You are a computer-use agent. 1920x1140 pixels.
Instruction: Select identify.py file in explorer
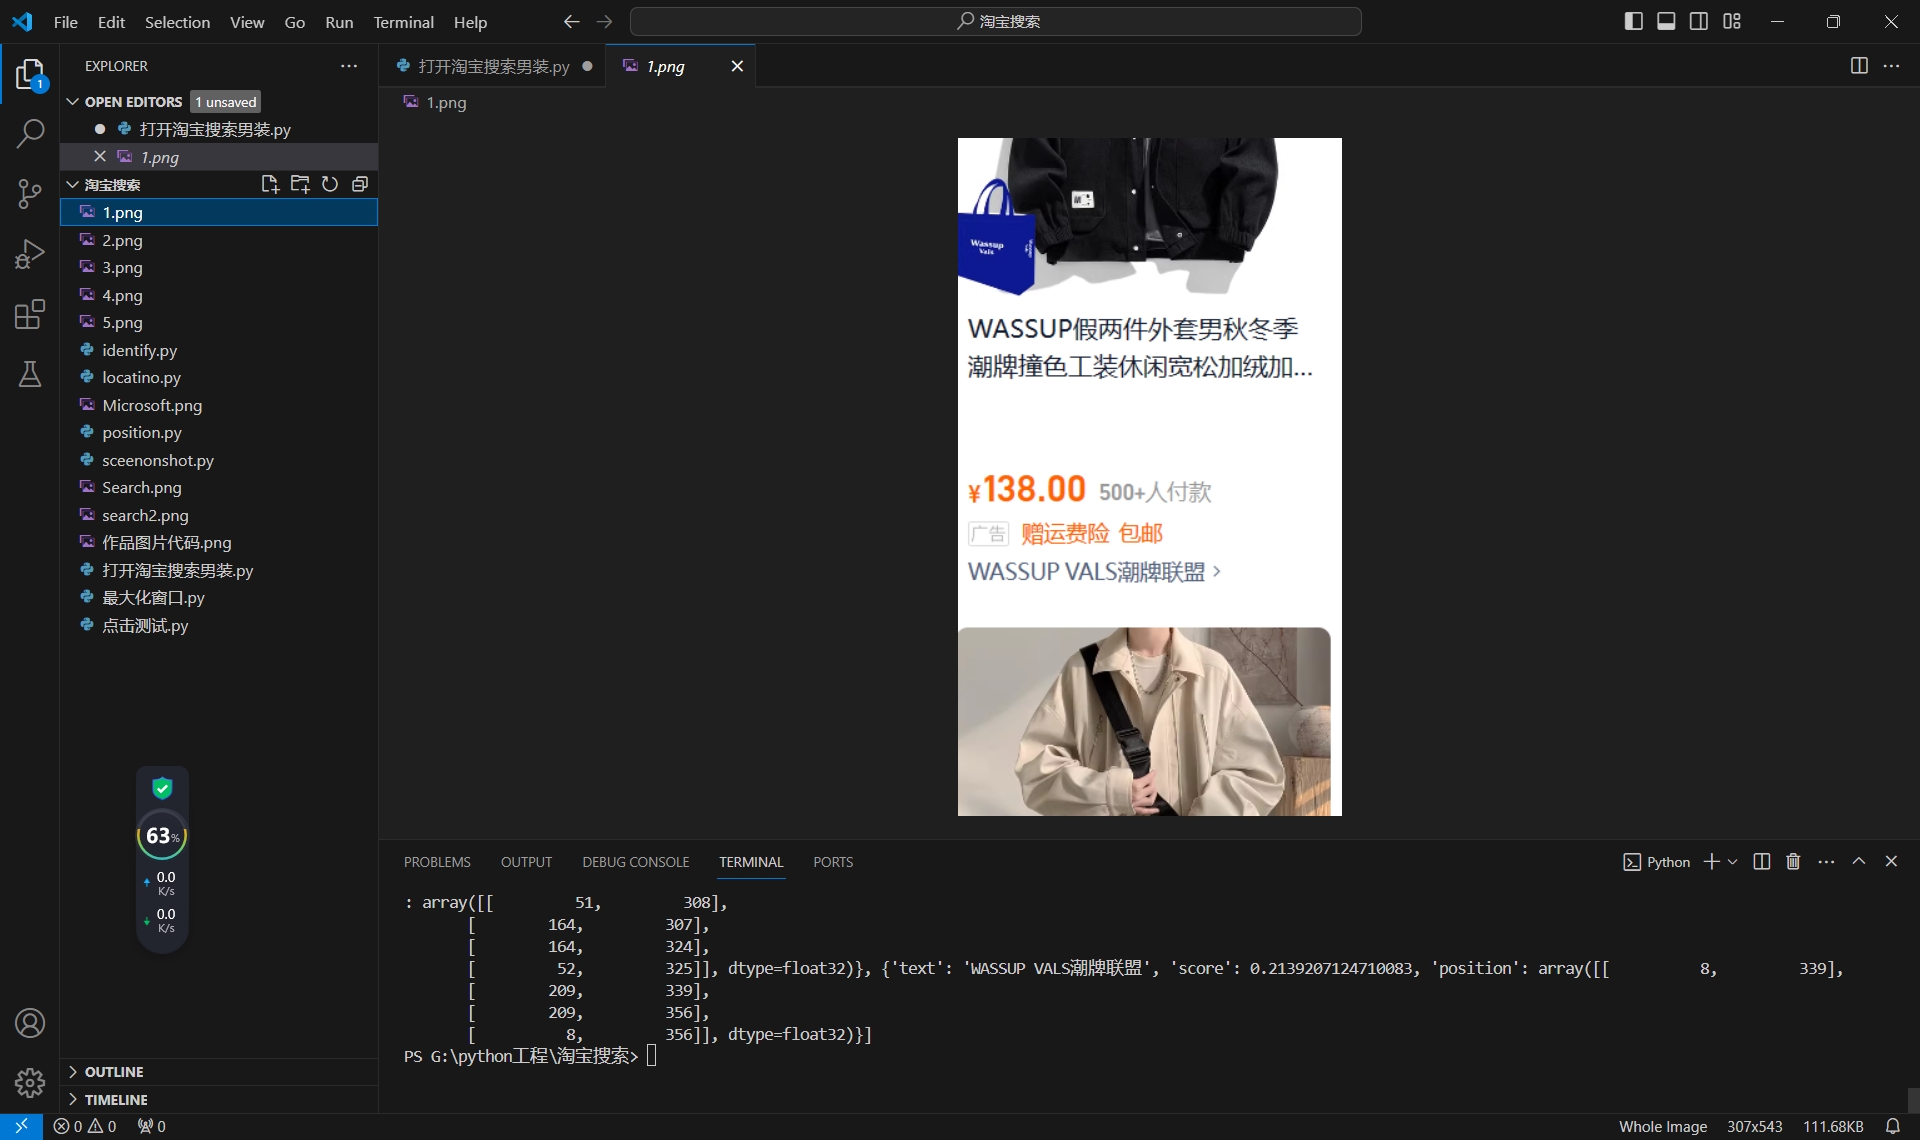pyautogui.click(x=140, y=349)
